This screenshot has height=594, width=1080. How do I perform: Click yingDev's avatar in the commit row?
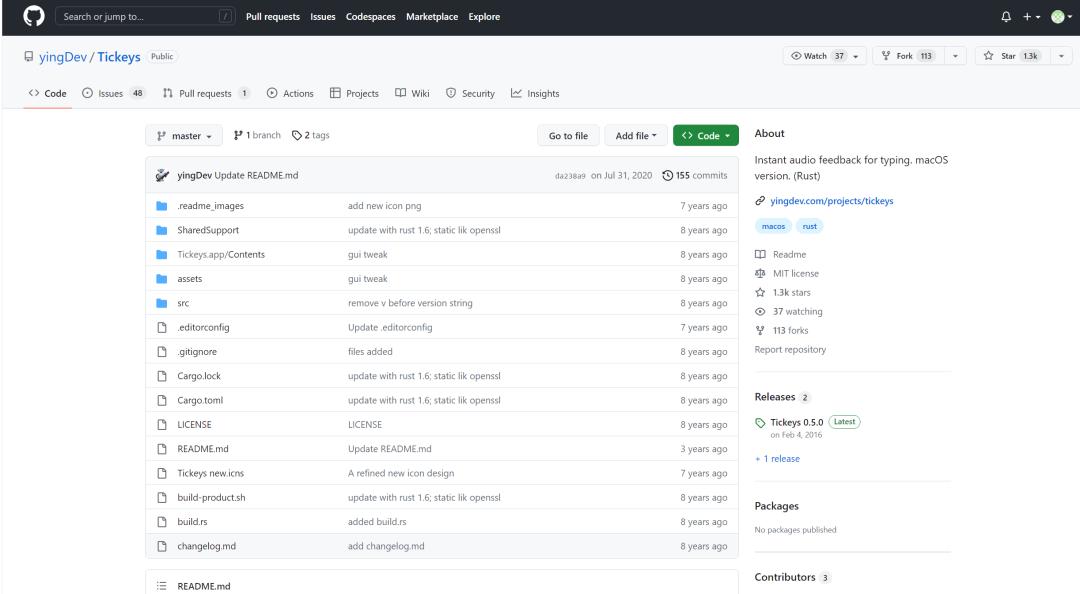(x=162, y=176)
